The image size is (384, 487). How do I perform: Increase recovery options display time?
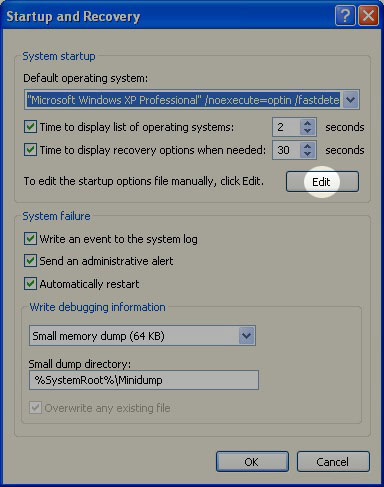point(307,146)
